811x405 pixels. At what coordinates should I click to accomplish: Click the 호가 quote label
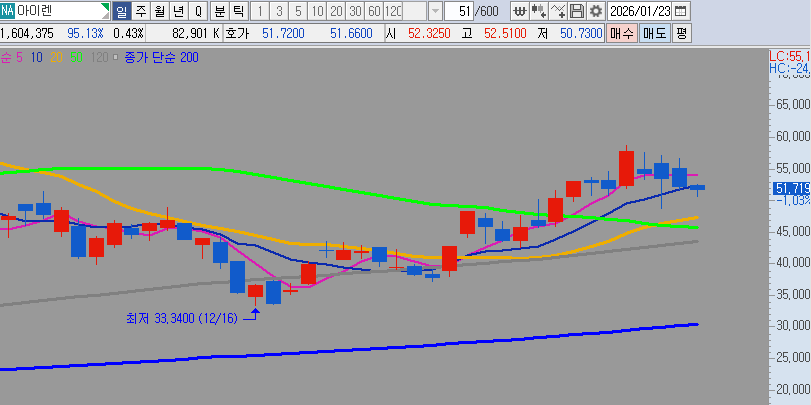pyautogui.click(x=237, y=34)
